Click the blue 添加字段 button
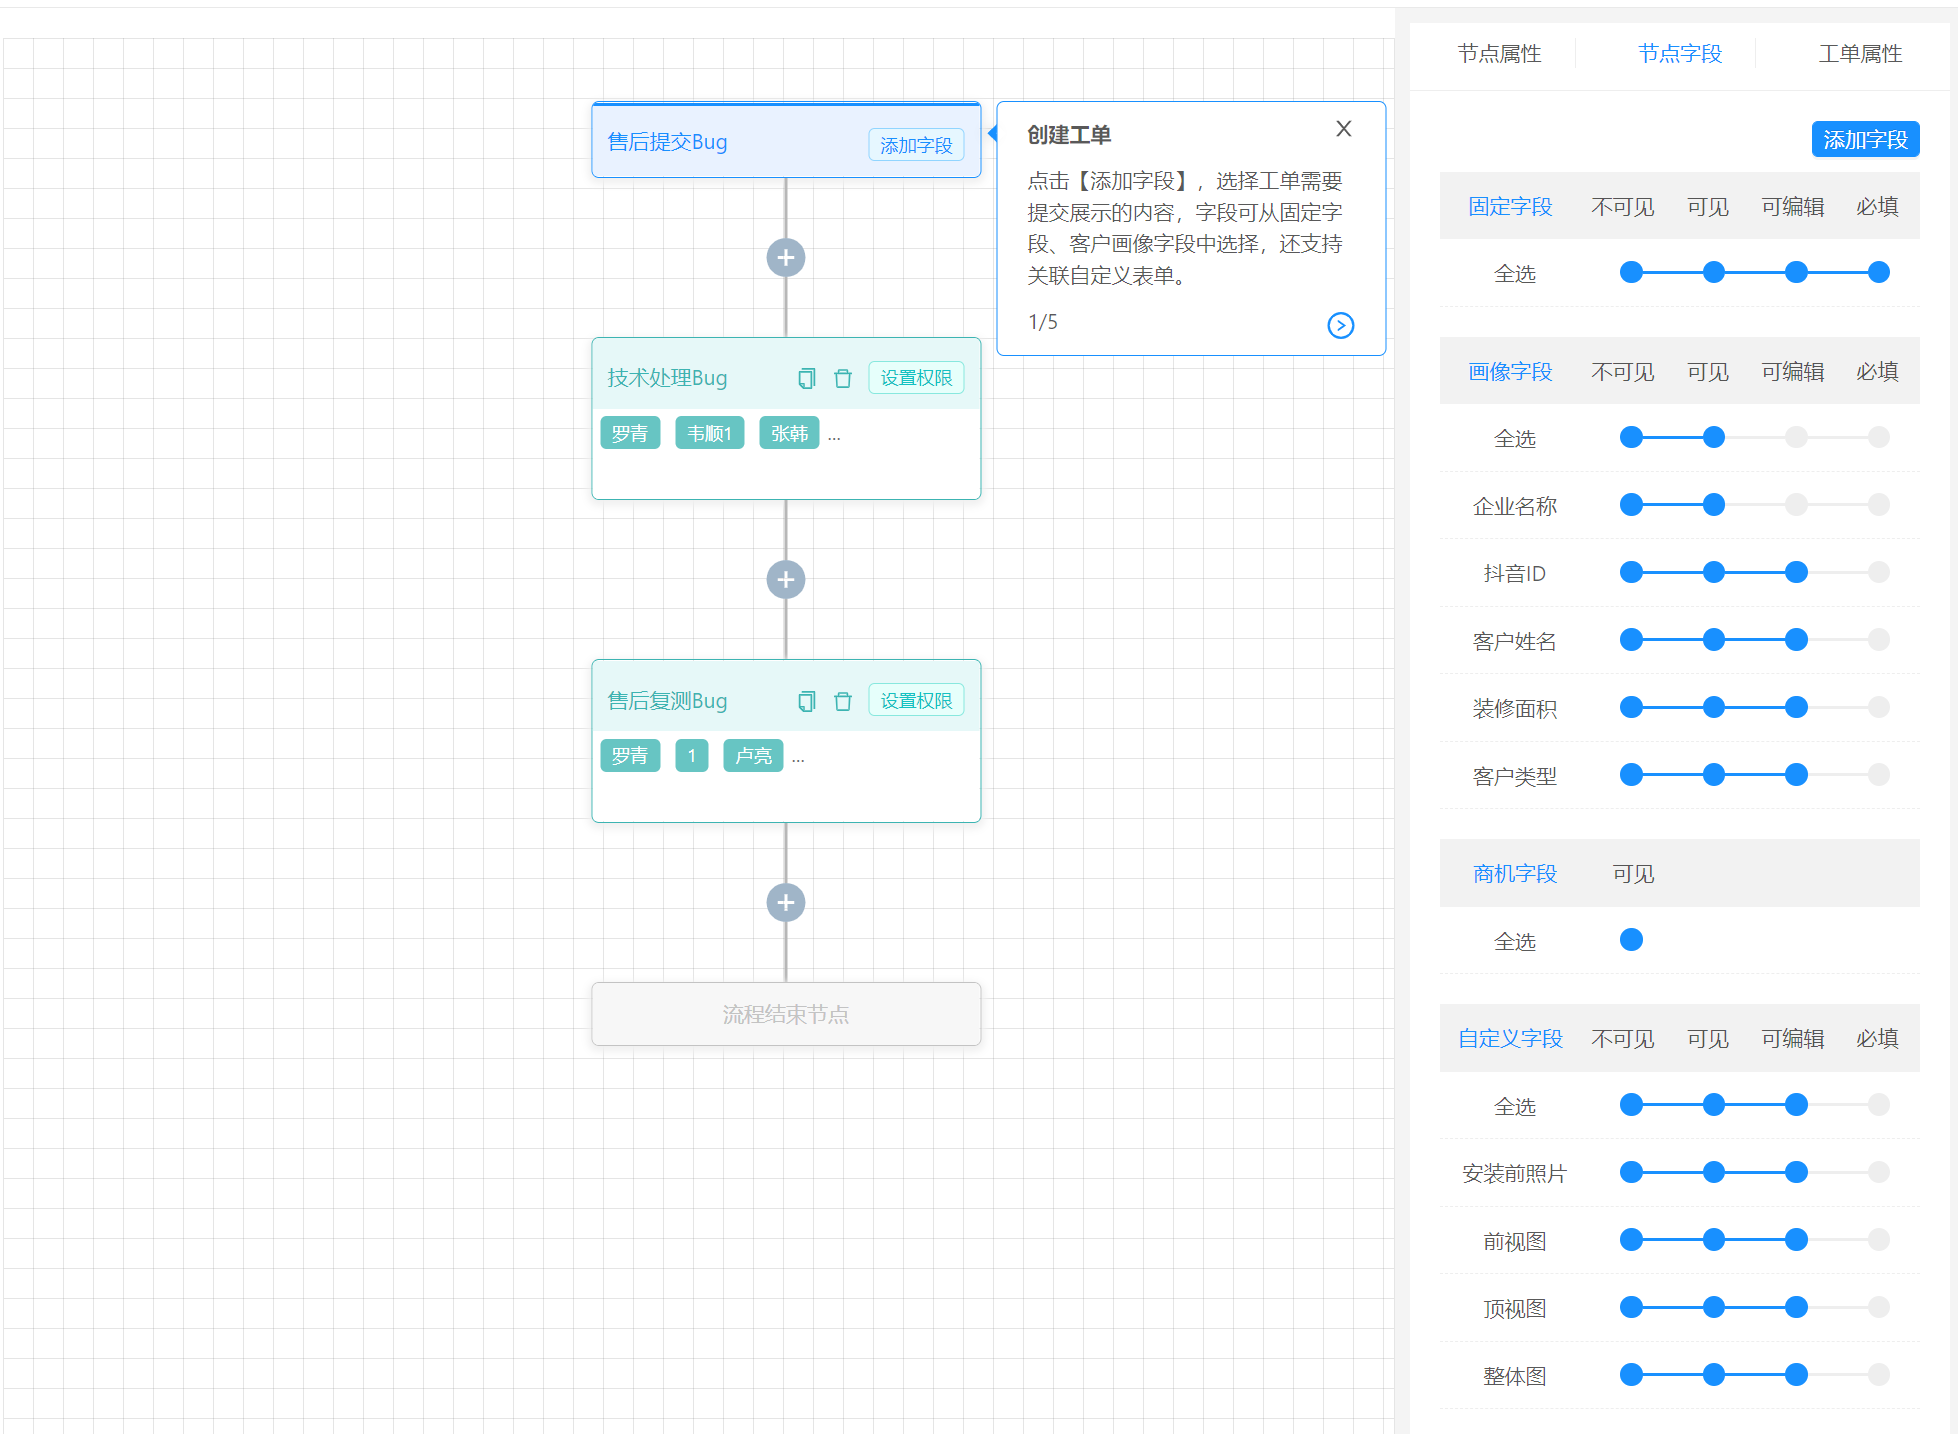The height and width of the screenshot is (1434, 1958). point(1865,140)
